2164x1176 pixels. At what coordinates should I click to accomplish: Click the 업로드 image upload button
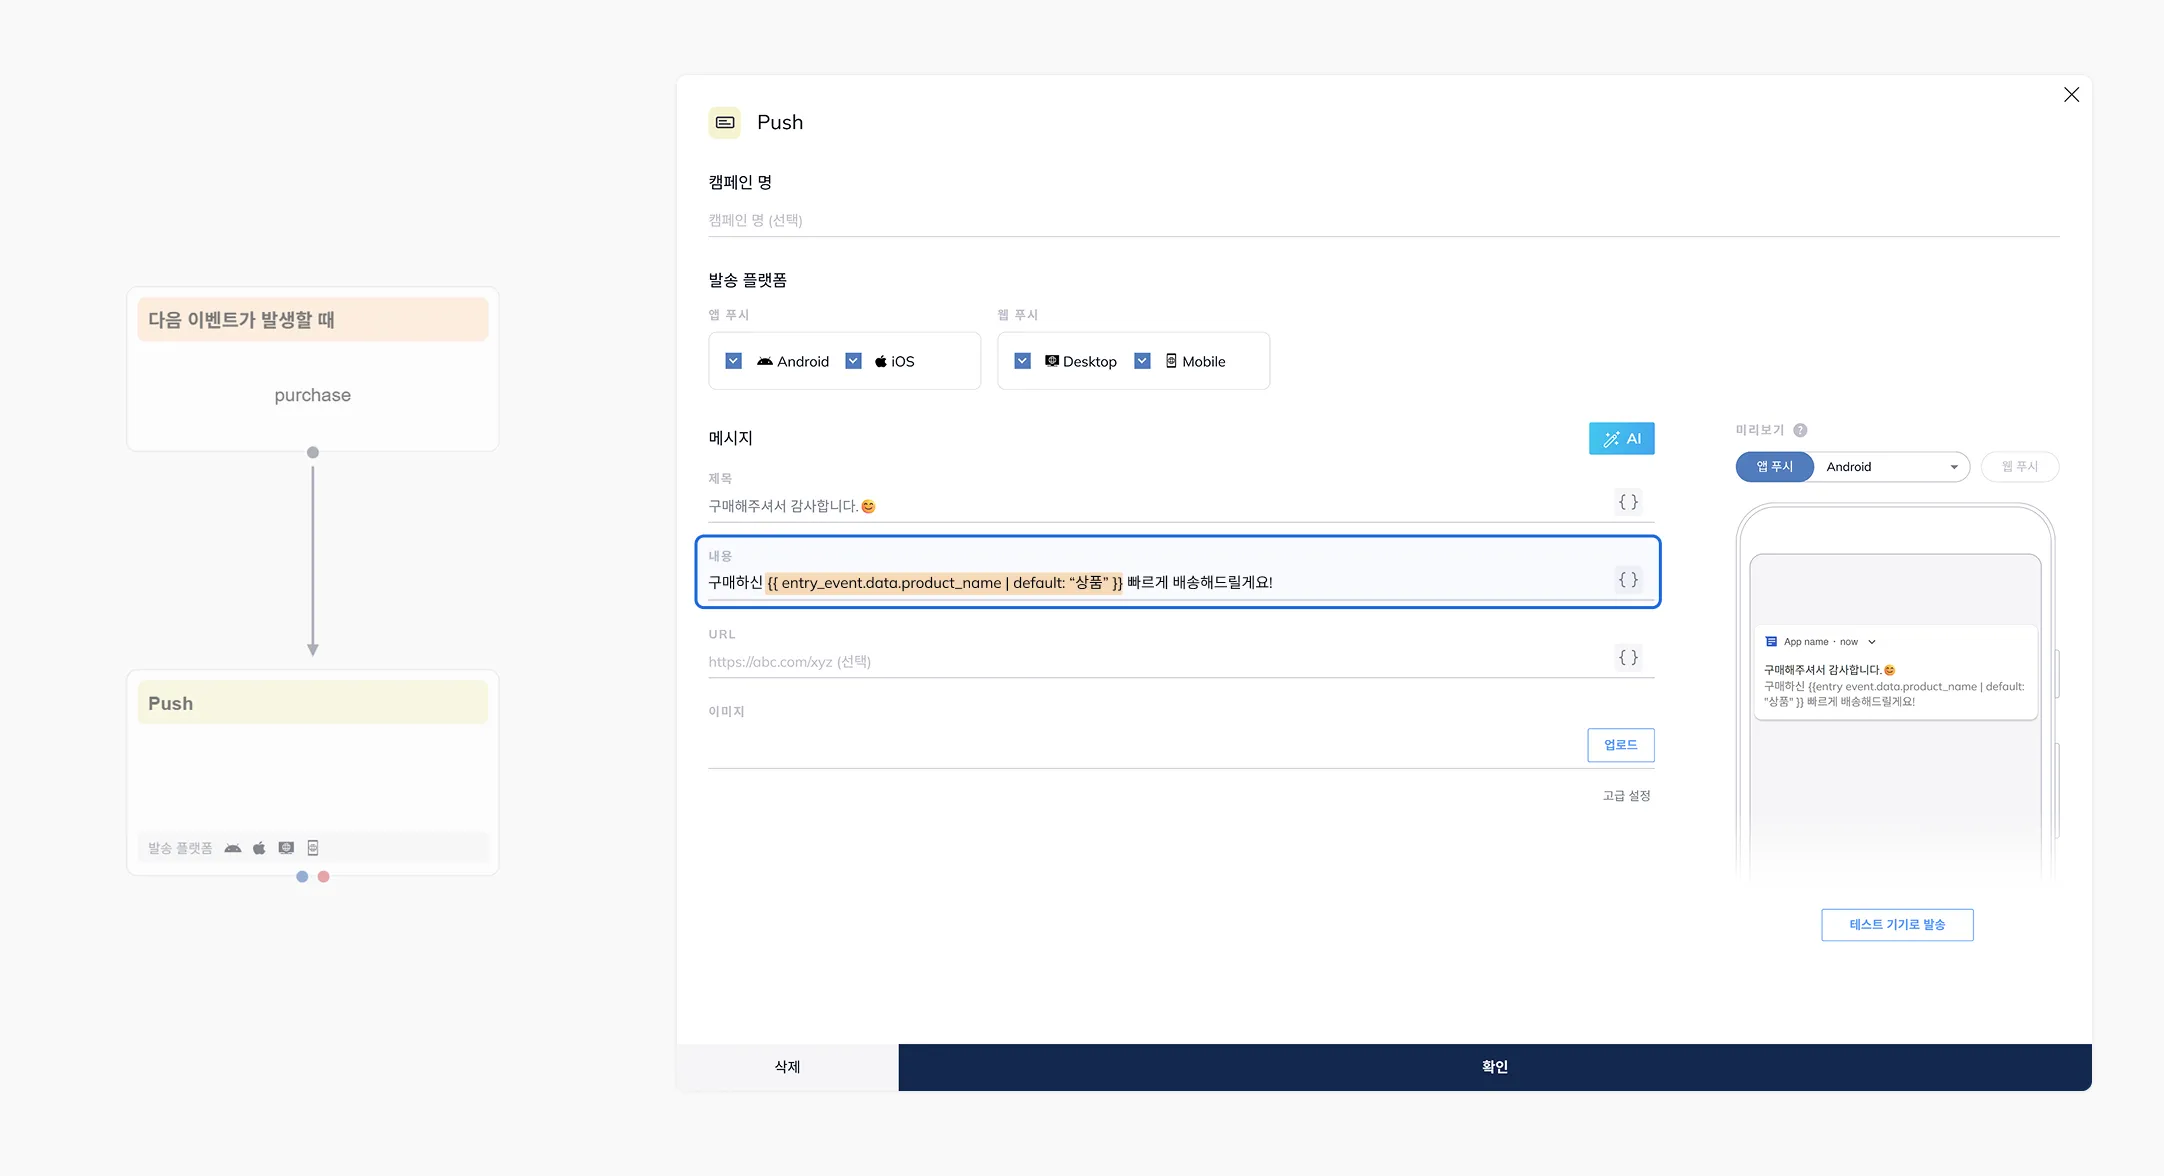click(1621, 745)
